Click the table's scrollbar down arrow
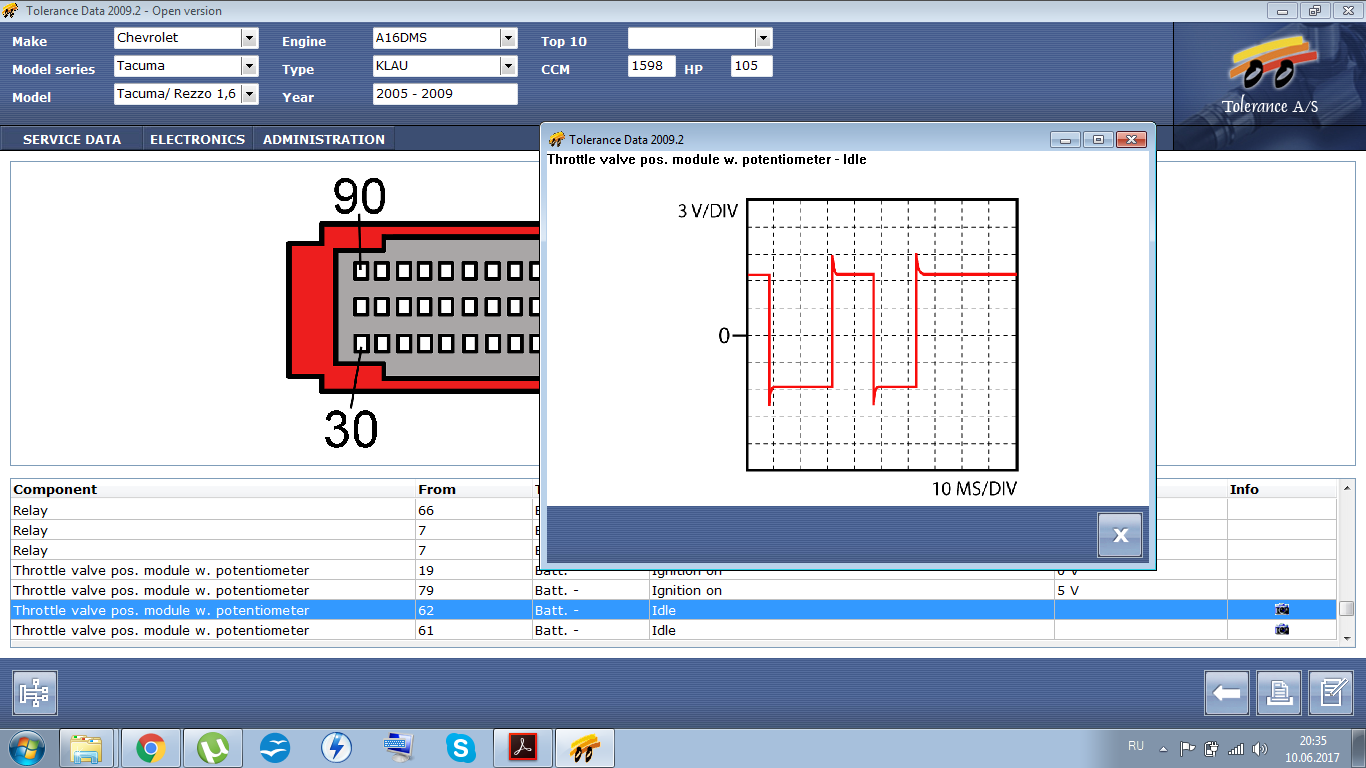The image size is (1366, 768). click(x=1347, y=638)
